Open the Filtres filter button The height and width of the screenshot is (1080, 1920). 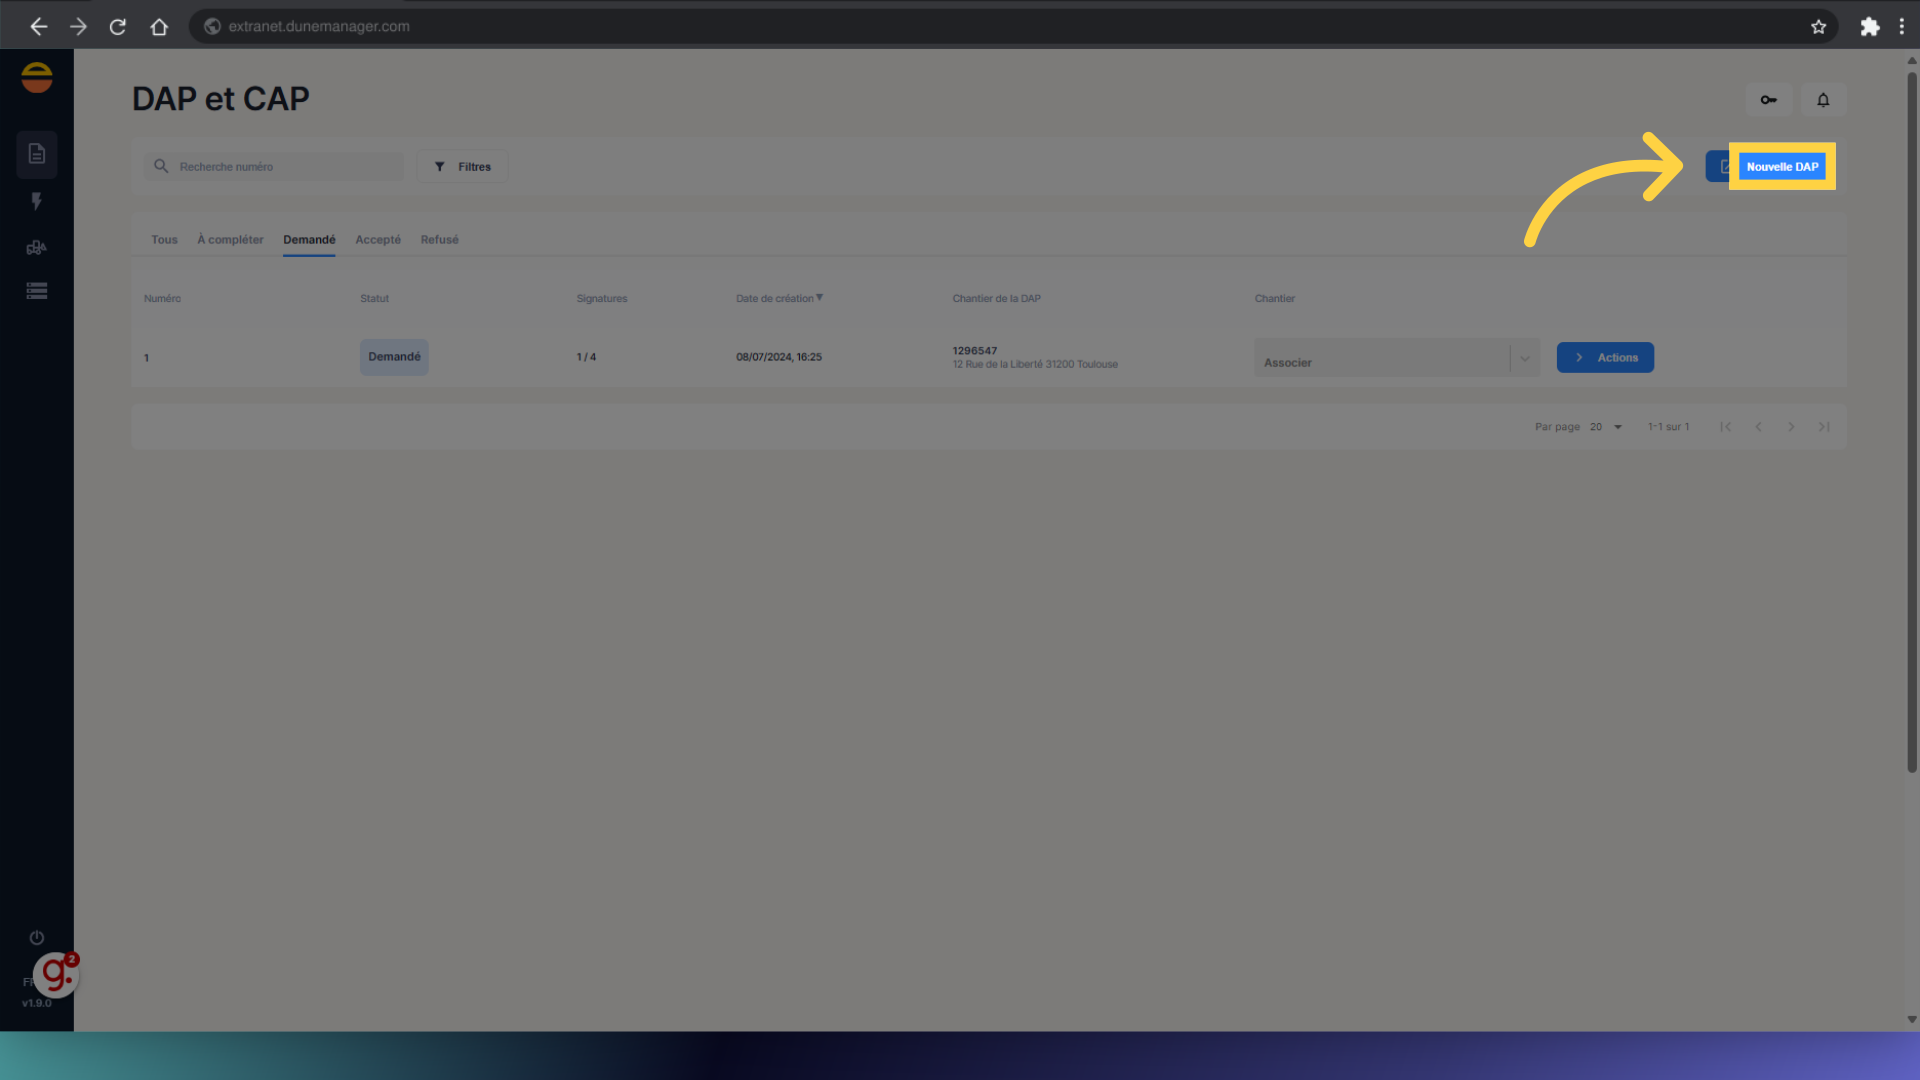pyautogui.click(x=463, y=167)
